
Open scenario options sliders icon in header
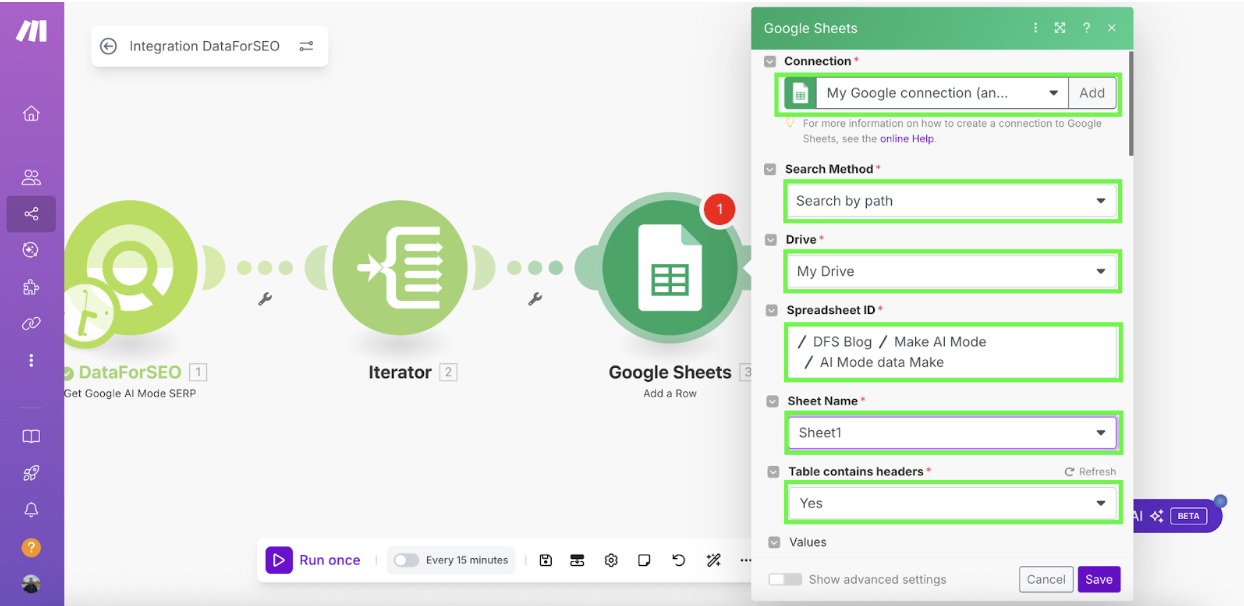[306, 46]
